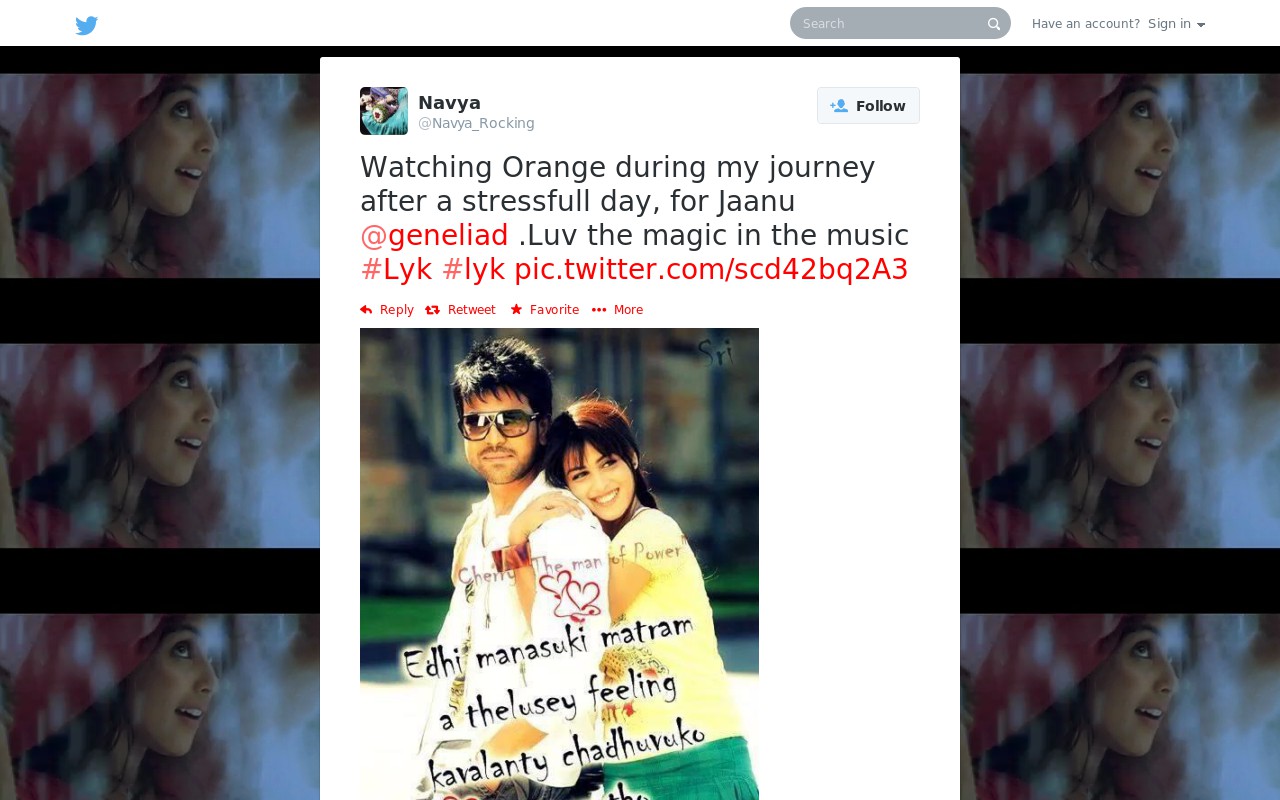This screenshot has height=800, width=1280.
Task: Open the pic.twitter.com/scd42bq2A3 link
Action: click(x=711, y=270)
